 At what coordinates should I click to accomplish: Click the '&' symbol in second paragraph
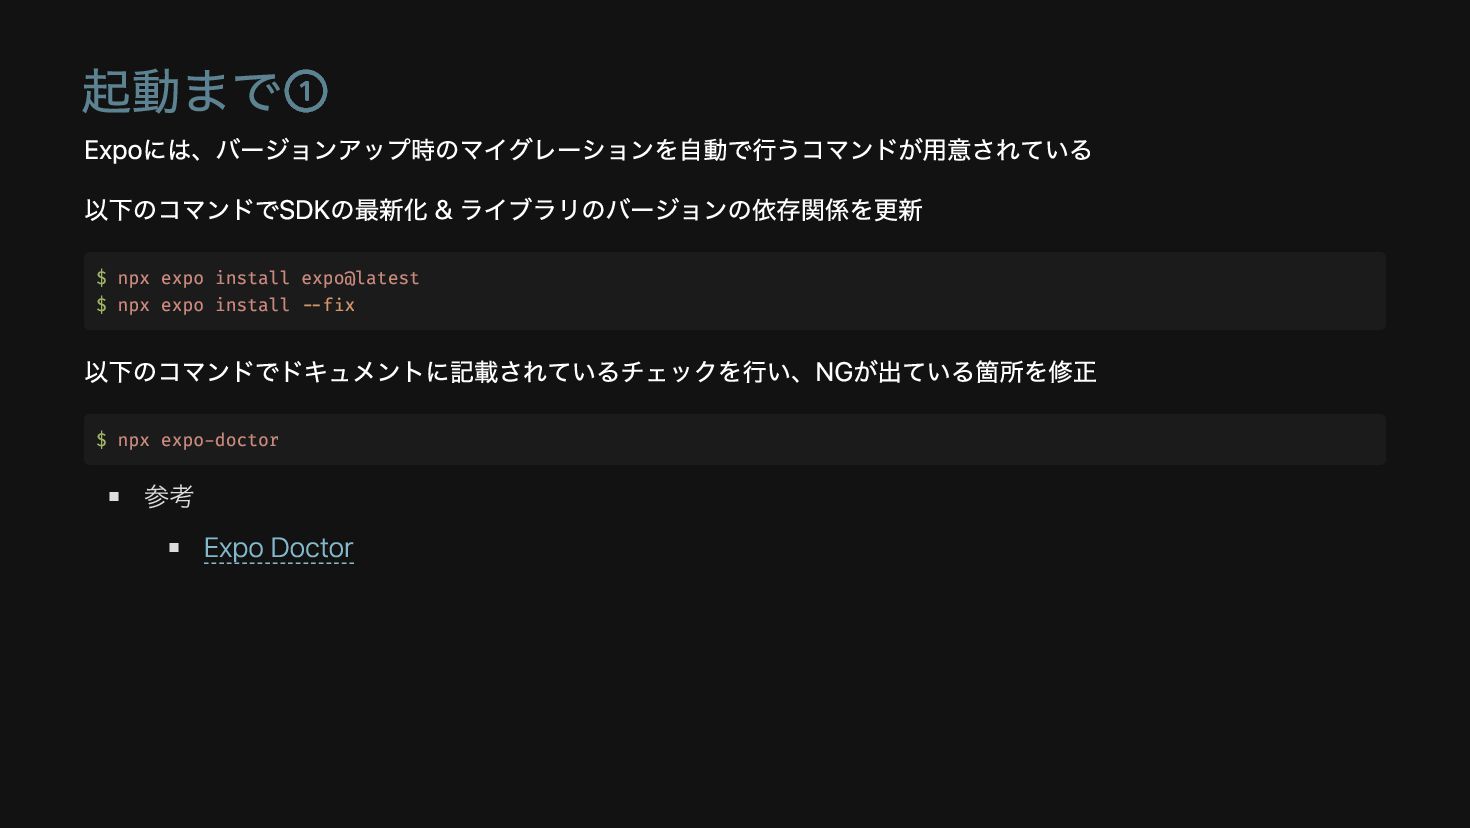pos(443,210)
